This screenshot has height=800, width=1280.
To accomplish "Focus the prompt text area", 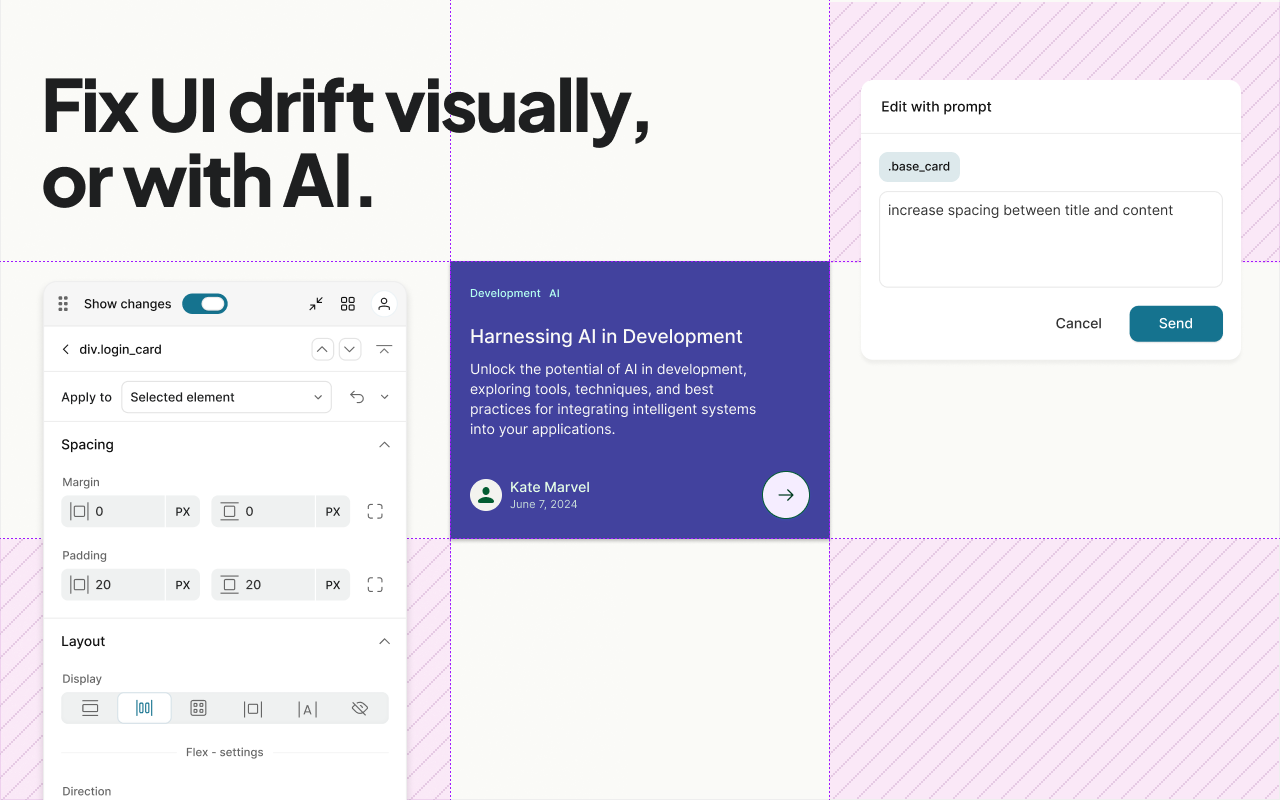I will coord(1051,239).
